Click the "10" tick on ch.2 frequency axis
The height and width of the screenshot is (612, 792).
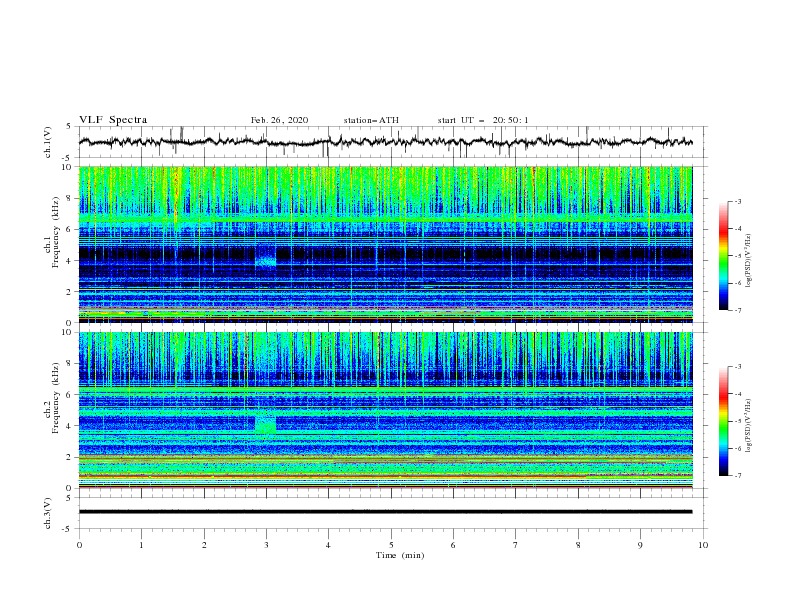67,332
